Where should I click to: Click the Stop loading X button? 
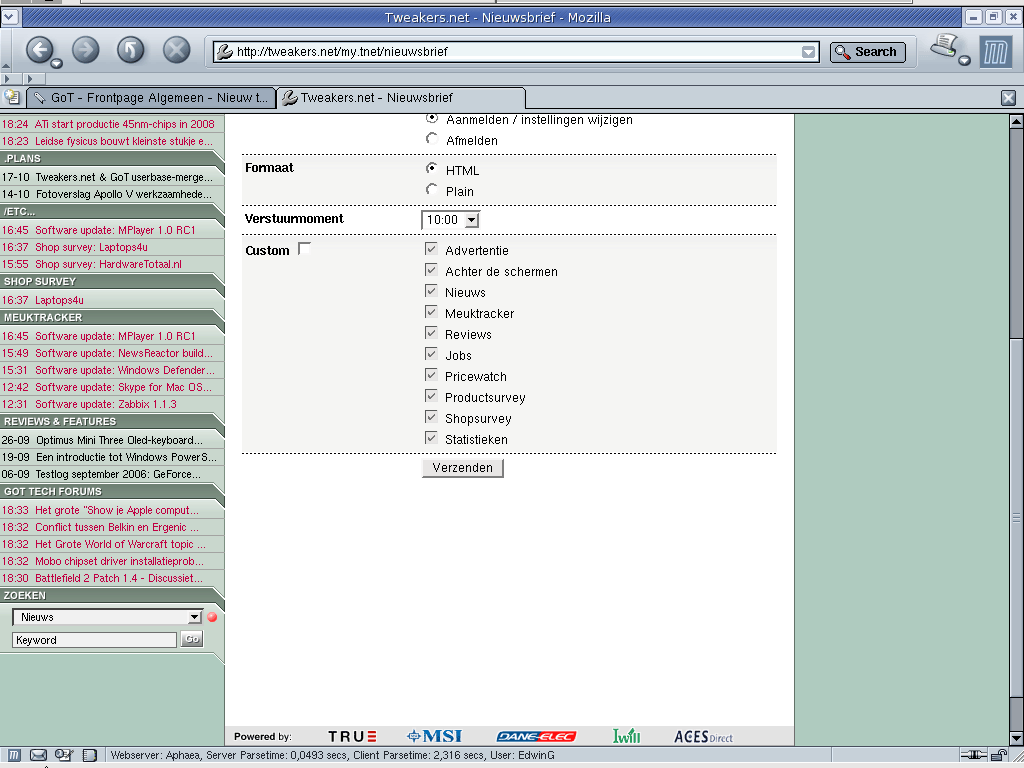(176, 50)
